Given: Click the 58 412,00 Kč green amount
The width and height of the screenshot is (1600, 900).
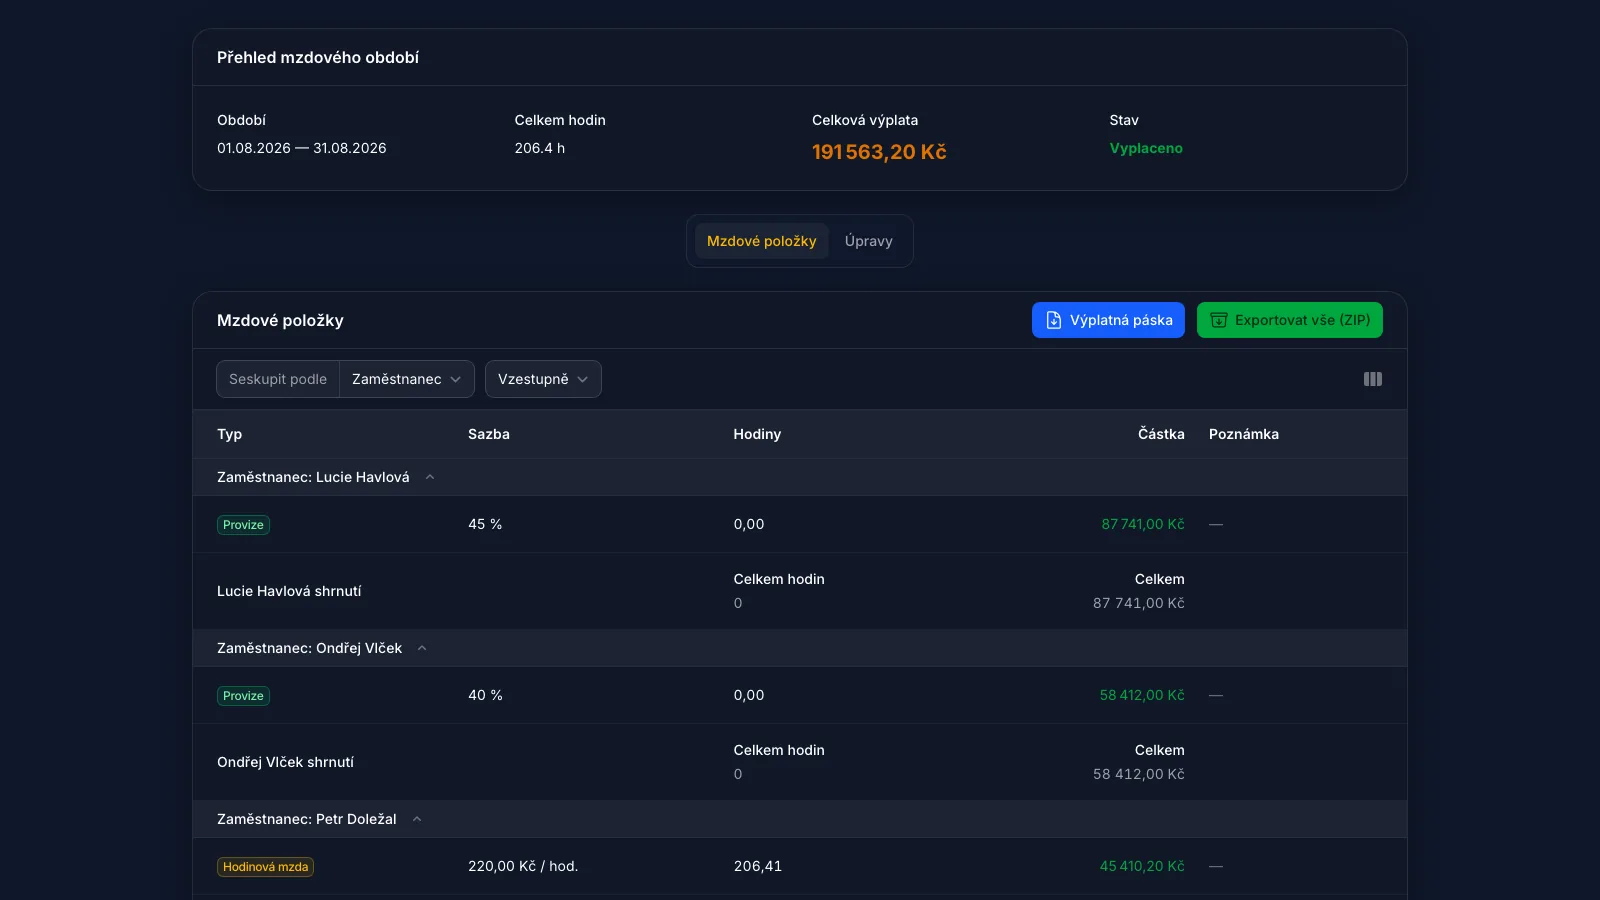Looking at the screenshot, I should click(x=1142, y=695).
